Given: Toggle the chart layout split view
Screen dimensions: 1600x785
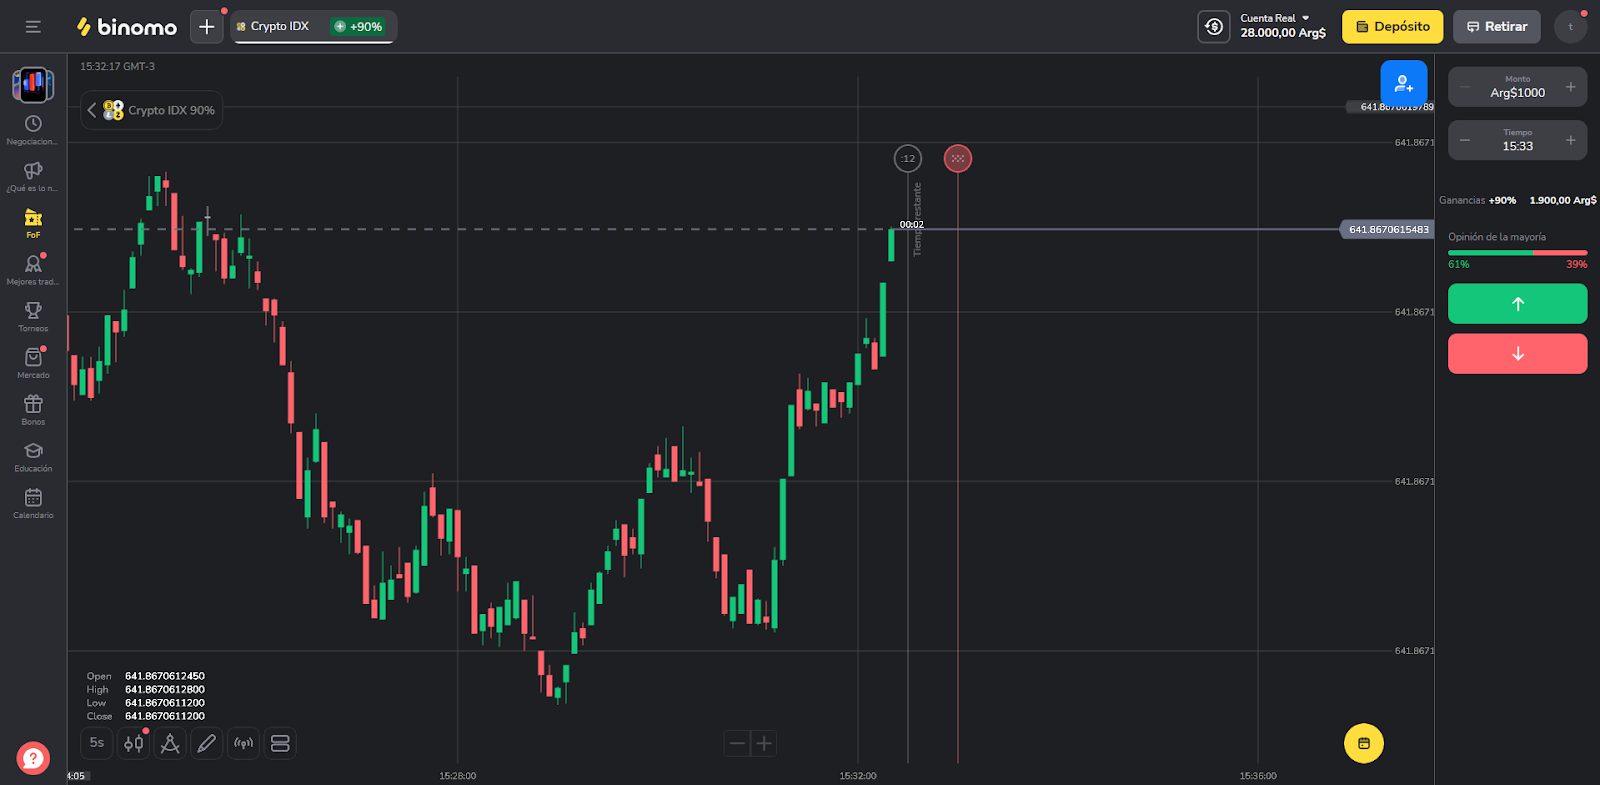Looking at the screenshot, I should (x=280, y=743).
